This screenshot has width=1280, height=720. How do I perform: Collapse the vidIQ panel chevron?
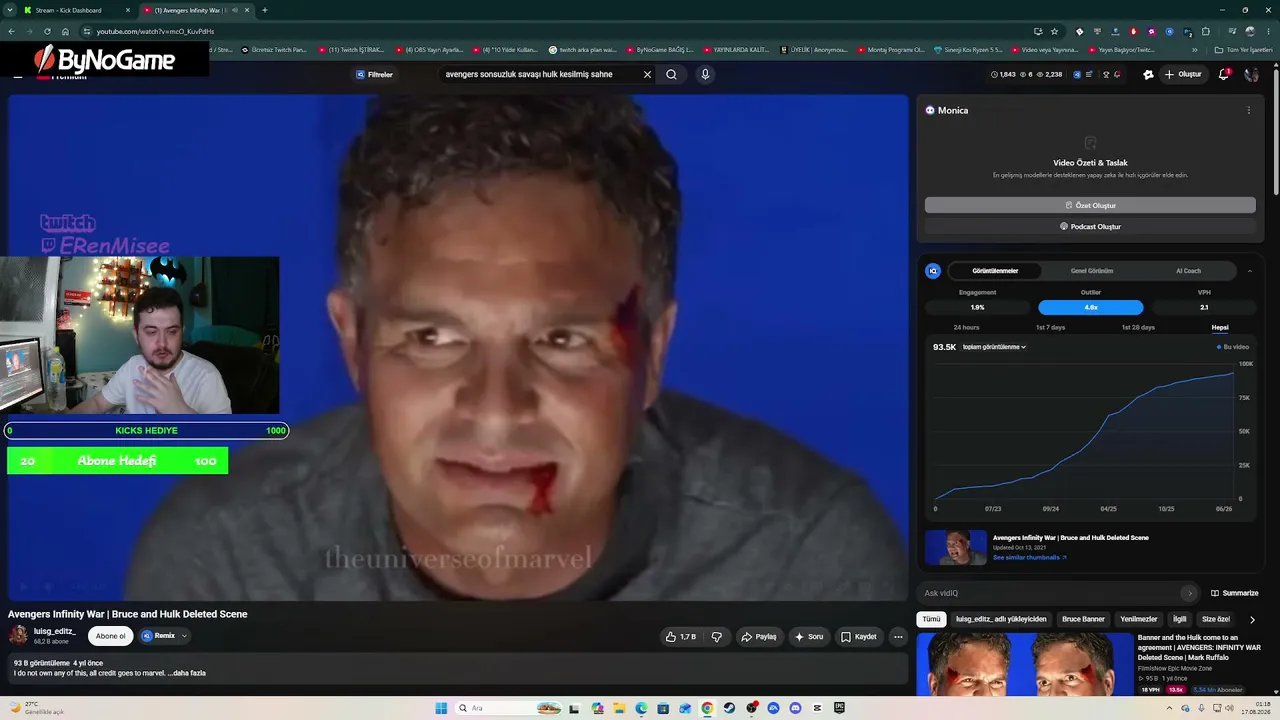[1249, 271]
